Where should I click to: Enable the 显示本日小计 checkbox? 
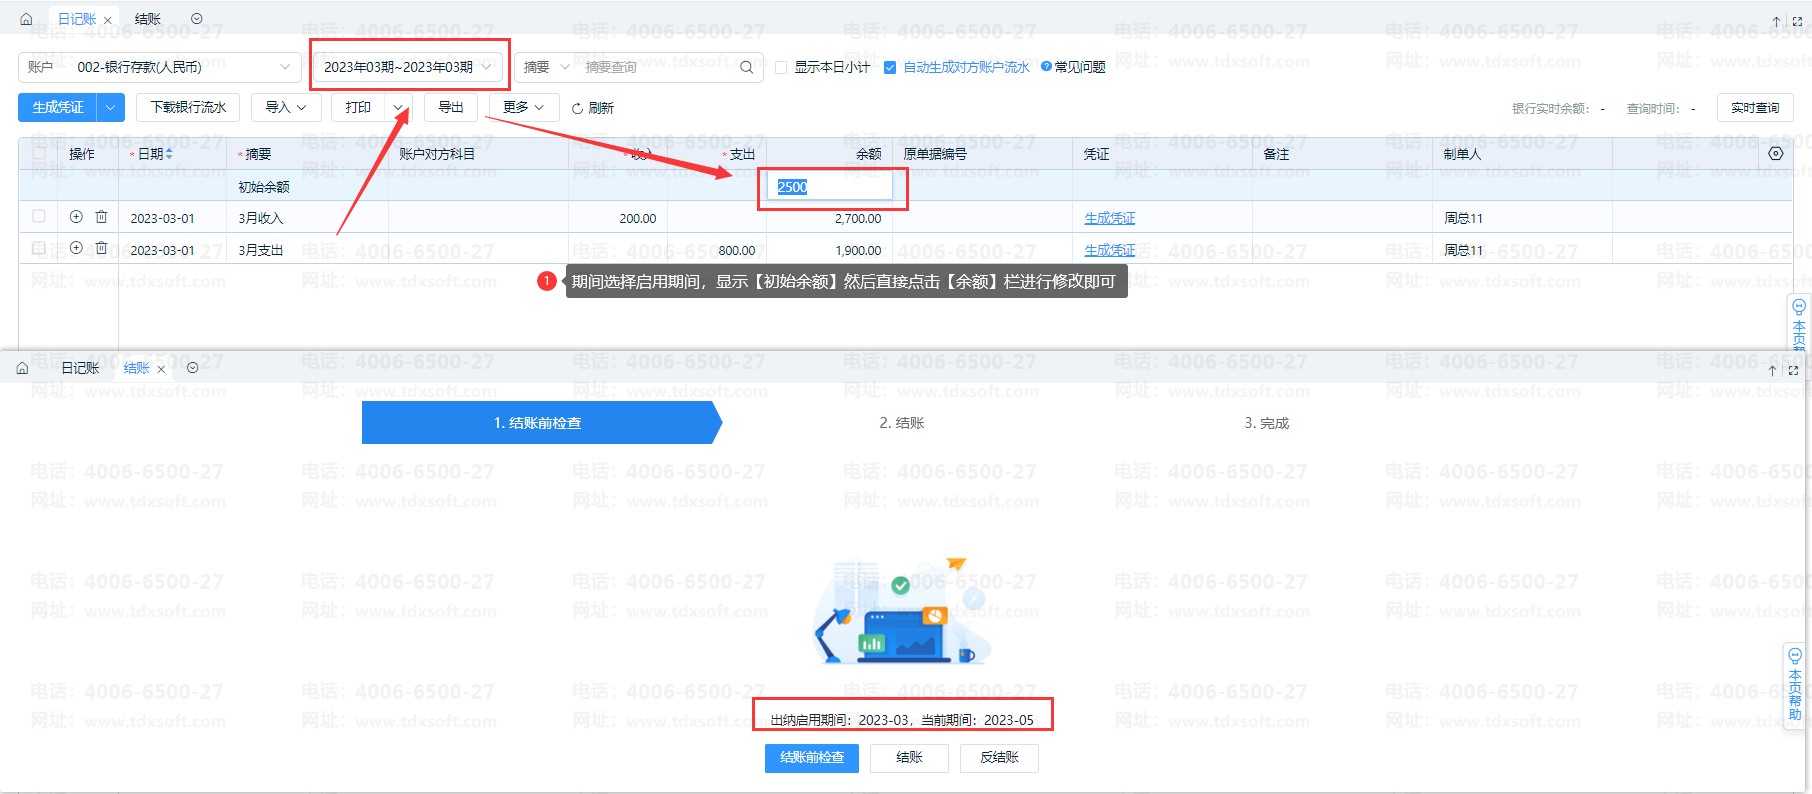click(x=782, y=68)
